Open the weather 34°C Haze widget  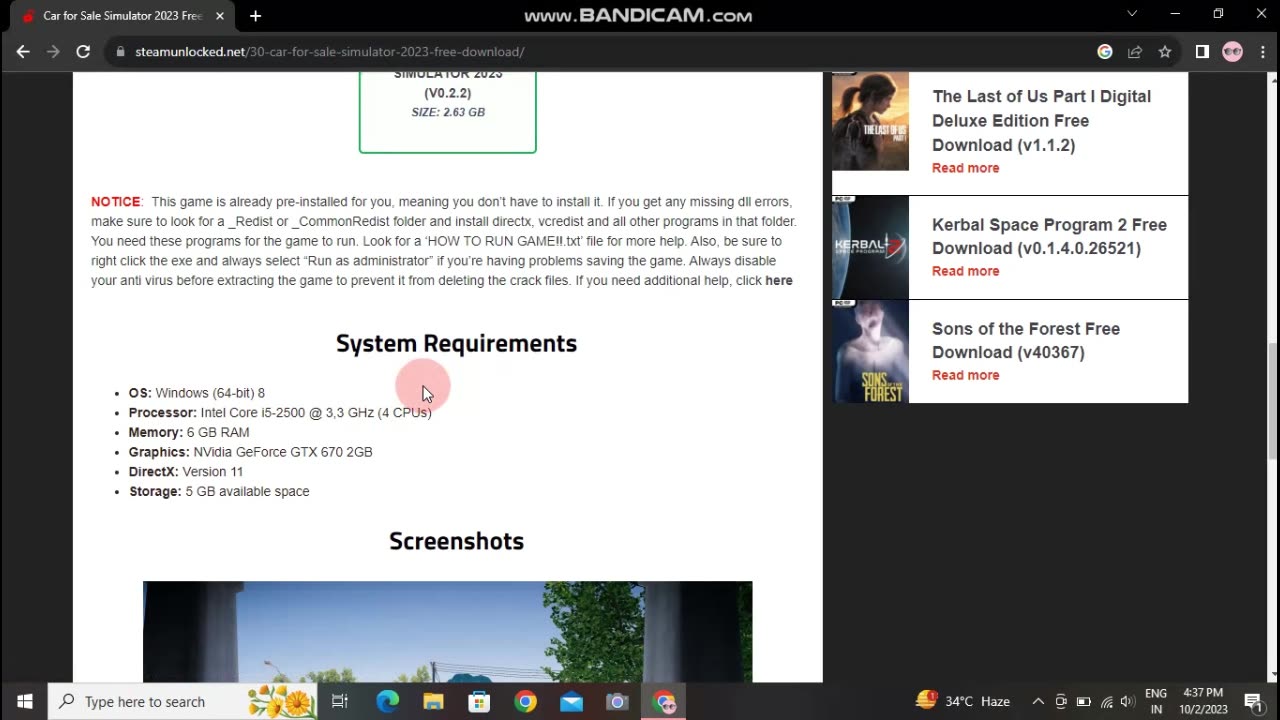962,701
